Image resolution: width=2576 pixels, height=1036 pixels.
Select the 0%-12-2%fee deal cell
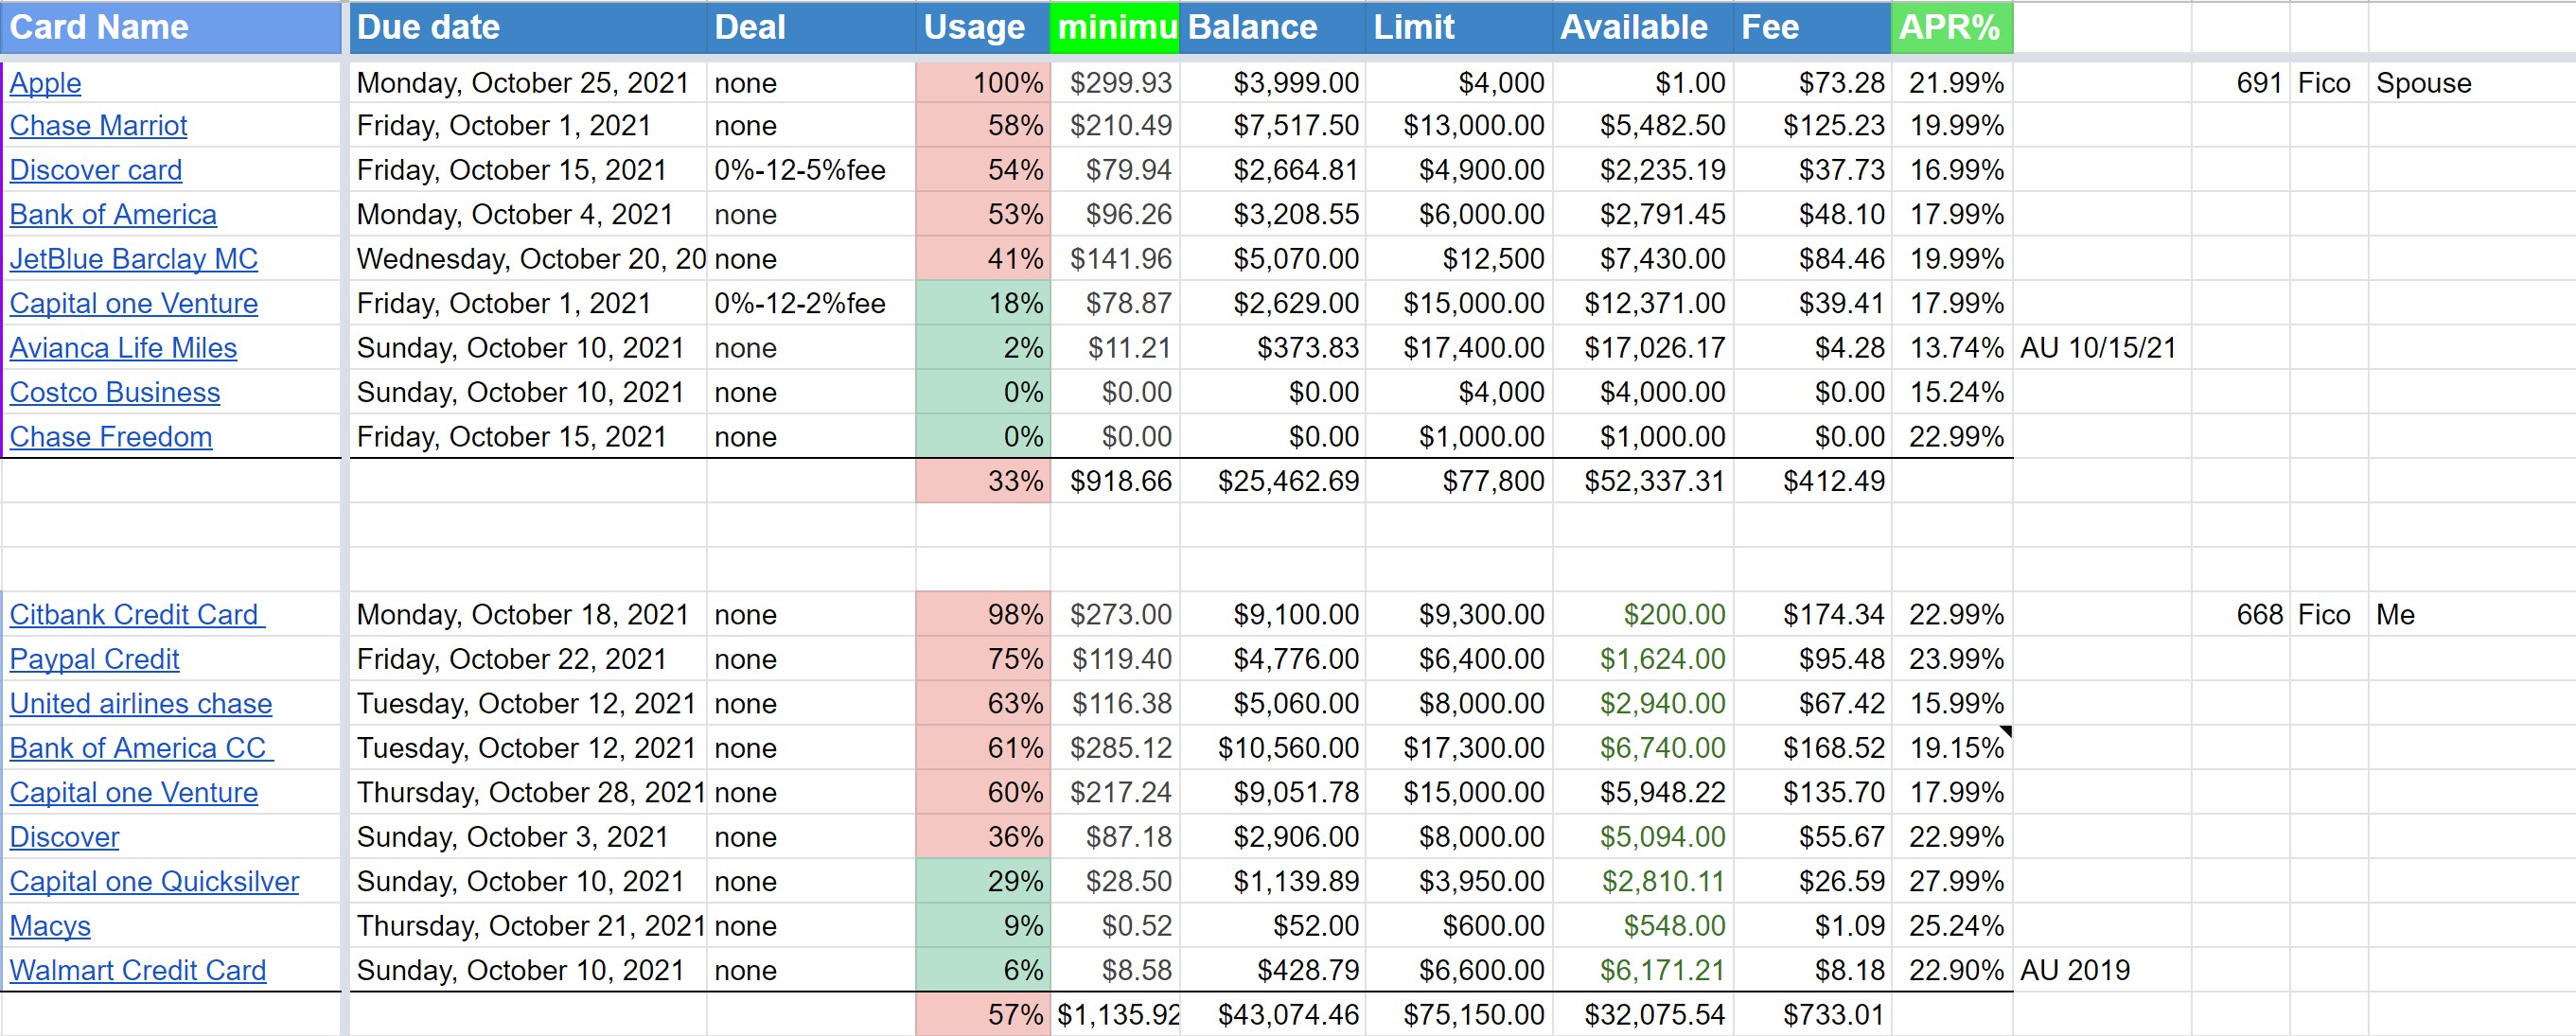(x=811, y=304)
